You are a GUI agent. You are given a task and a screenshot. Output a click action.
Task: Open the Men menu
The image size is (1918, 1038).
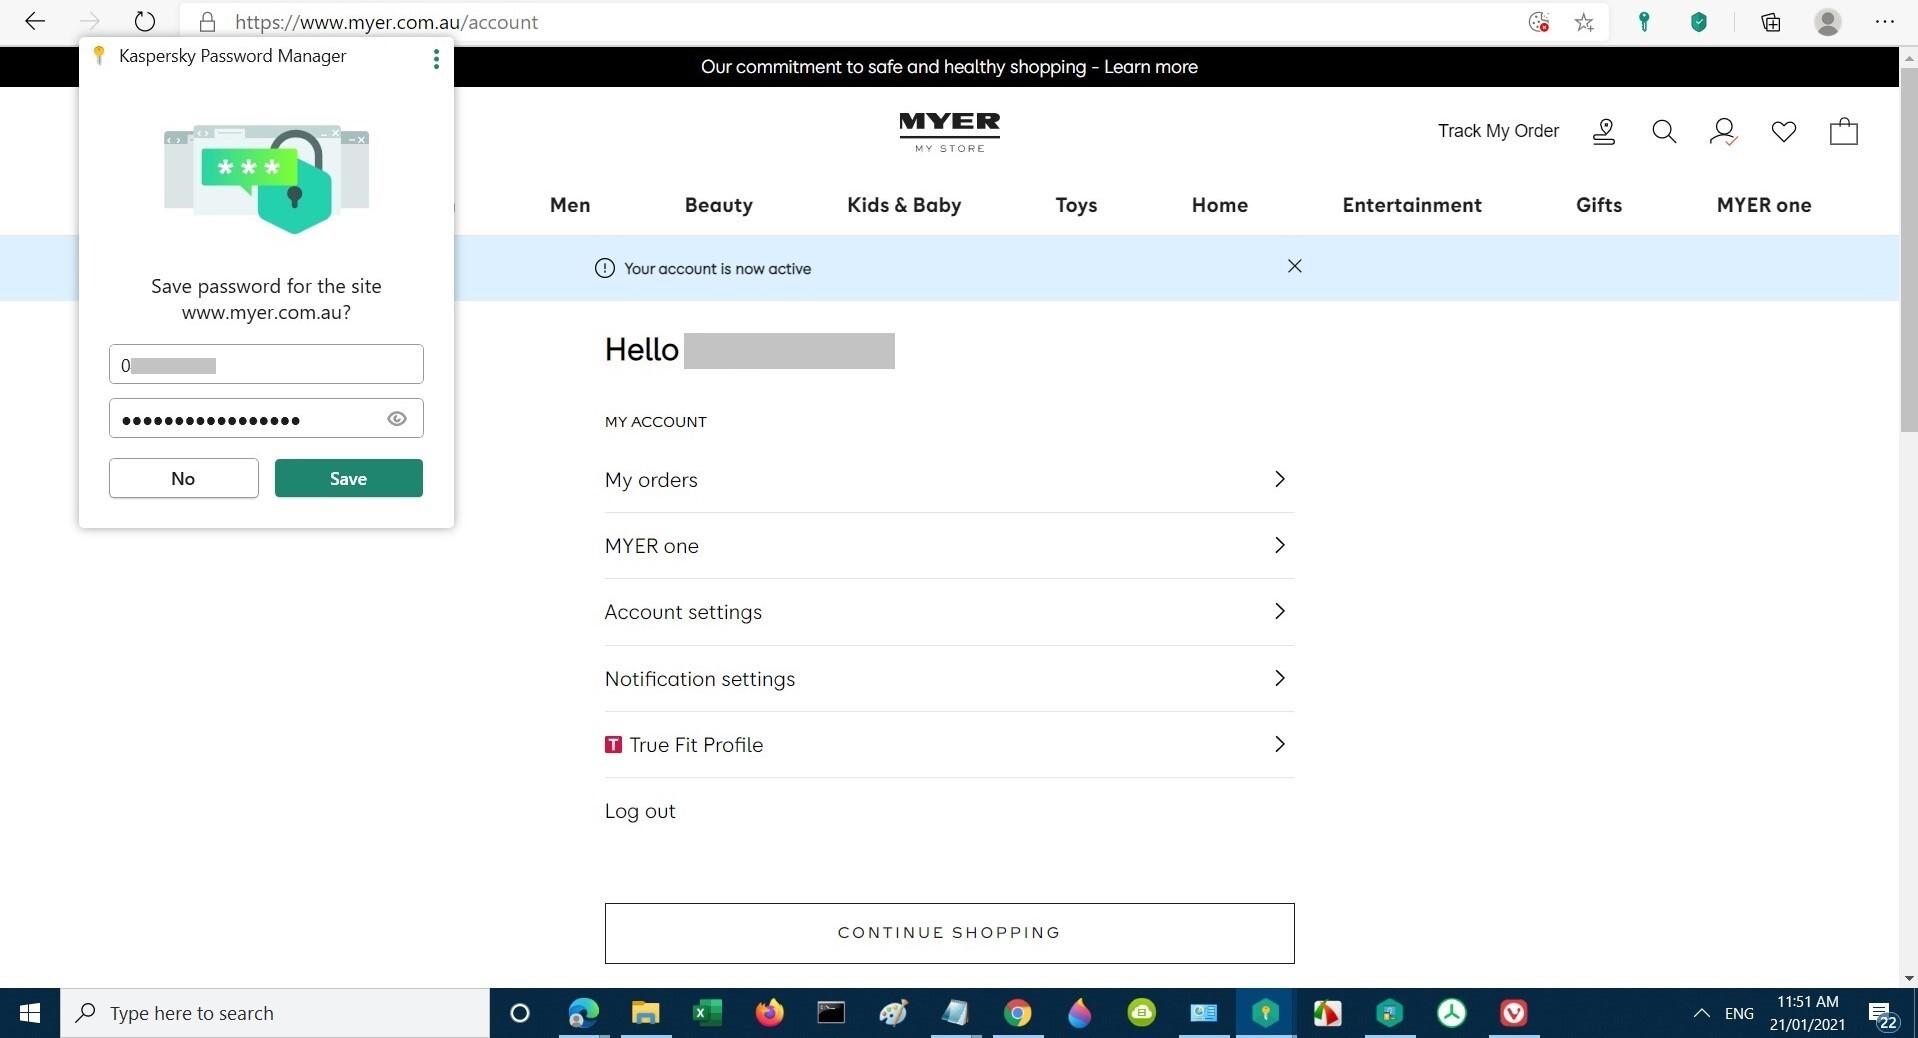pyautogui.click(x=570, y=205)
